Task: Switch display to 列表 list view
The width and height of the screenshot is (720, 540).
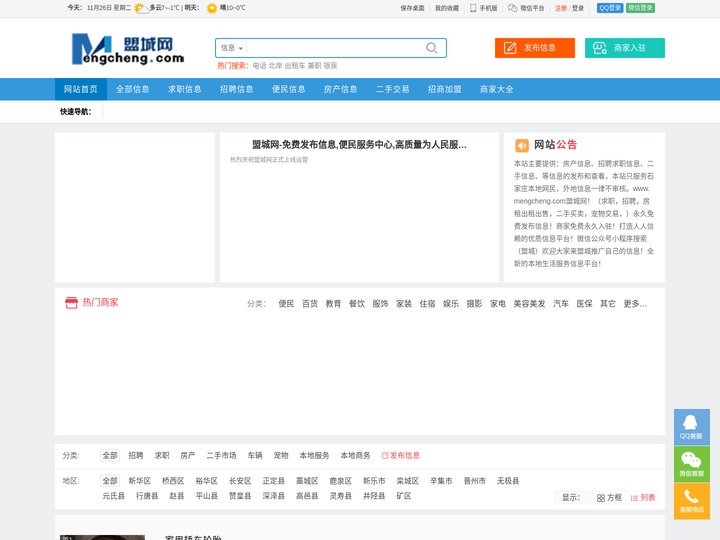Action: (x=643, y=498)
